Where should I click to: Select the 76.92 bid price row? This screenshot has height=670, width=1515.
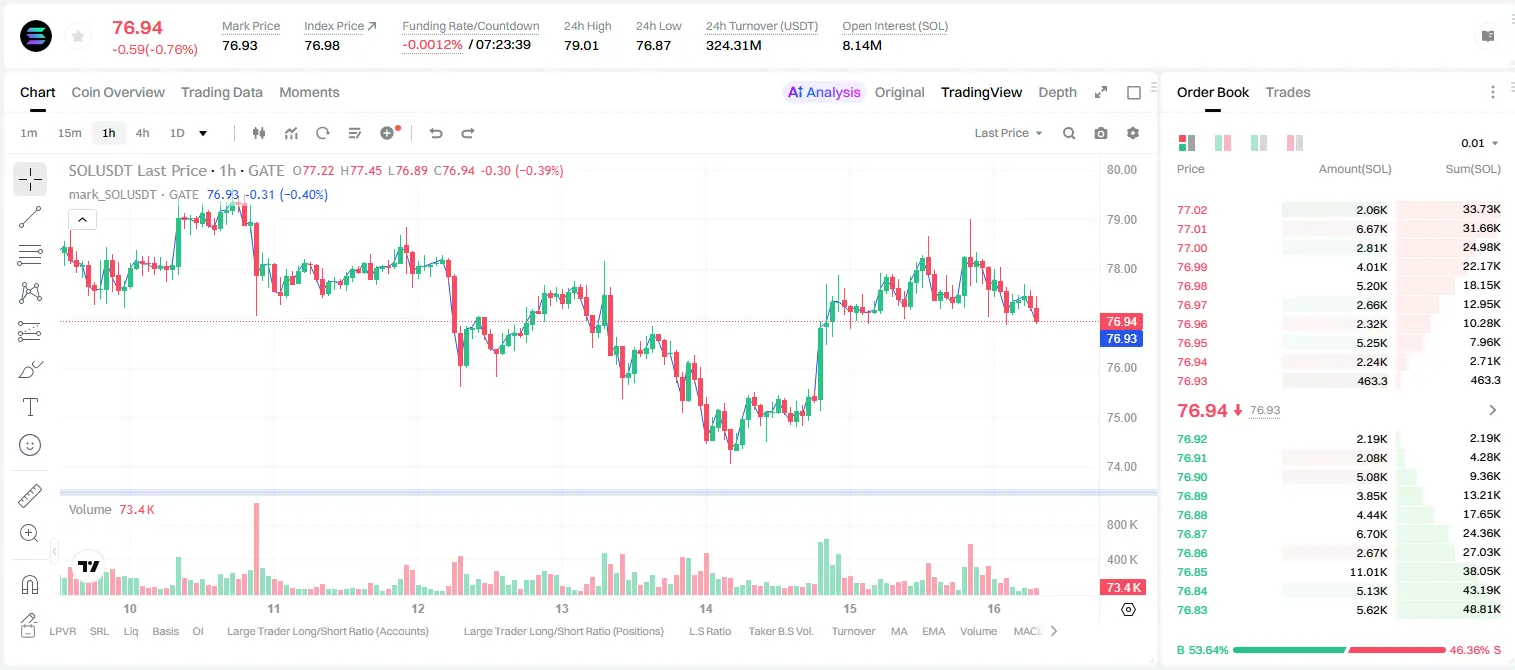click(1339, 439)
